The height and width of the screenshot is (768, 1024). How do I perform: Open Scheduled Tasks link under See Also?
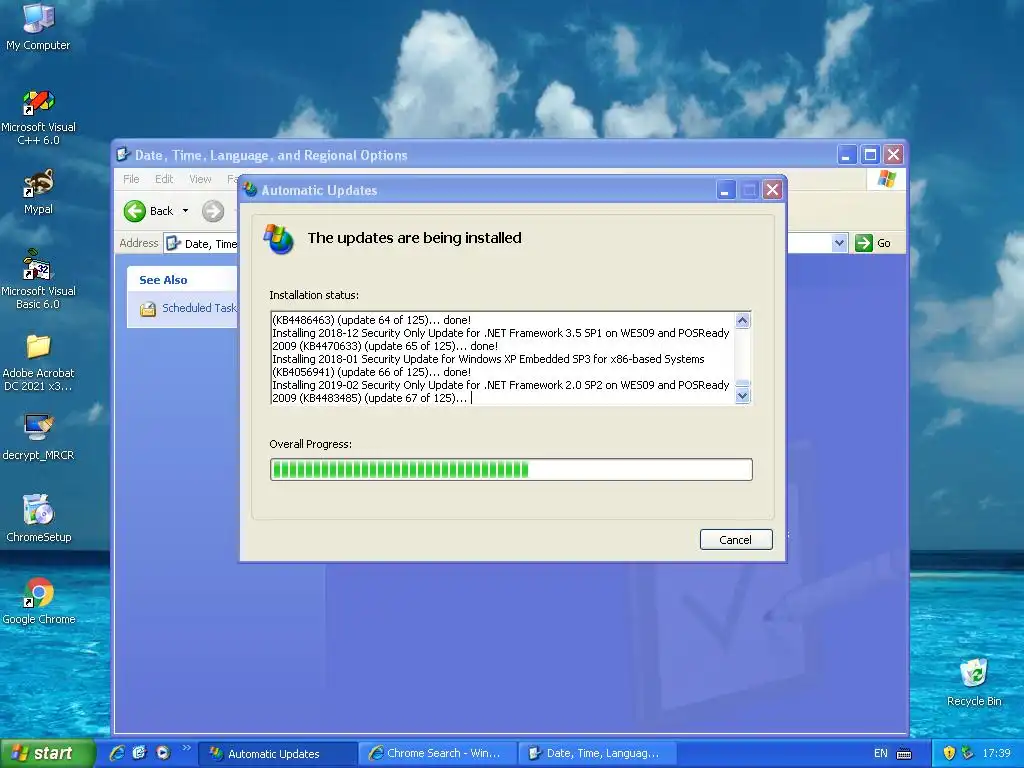(199, 308)
